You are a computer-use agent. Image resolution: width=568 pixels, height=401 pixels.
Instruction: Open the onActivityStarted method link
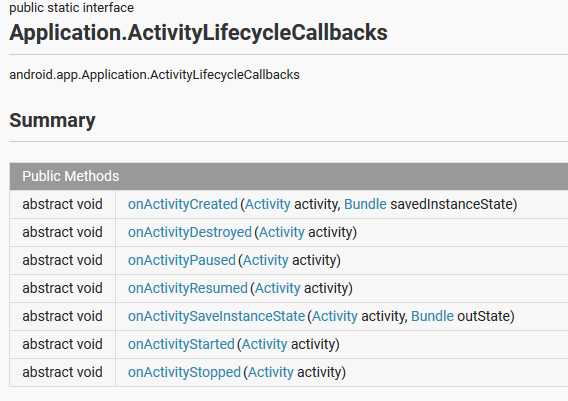(x=181, y=344)
